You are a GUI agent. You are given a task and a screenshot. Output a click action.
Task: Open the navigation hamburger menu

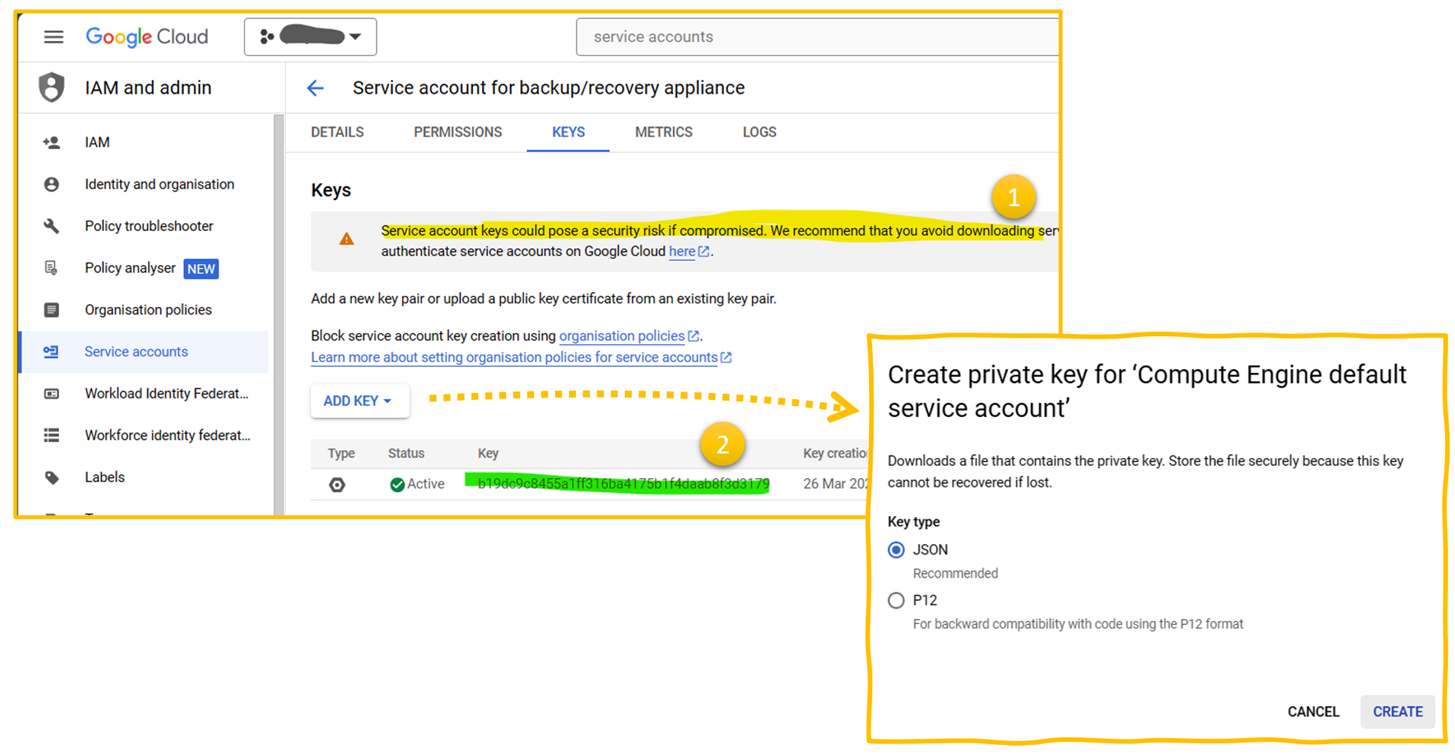[53, 36]
